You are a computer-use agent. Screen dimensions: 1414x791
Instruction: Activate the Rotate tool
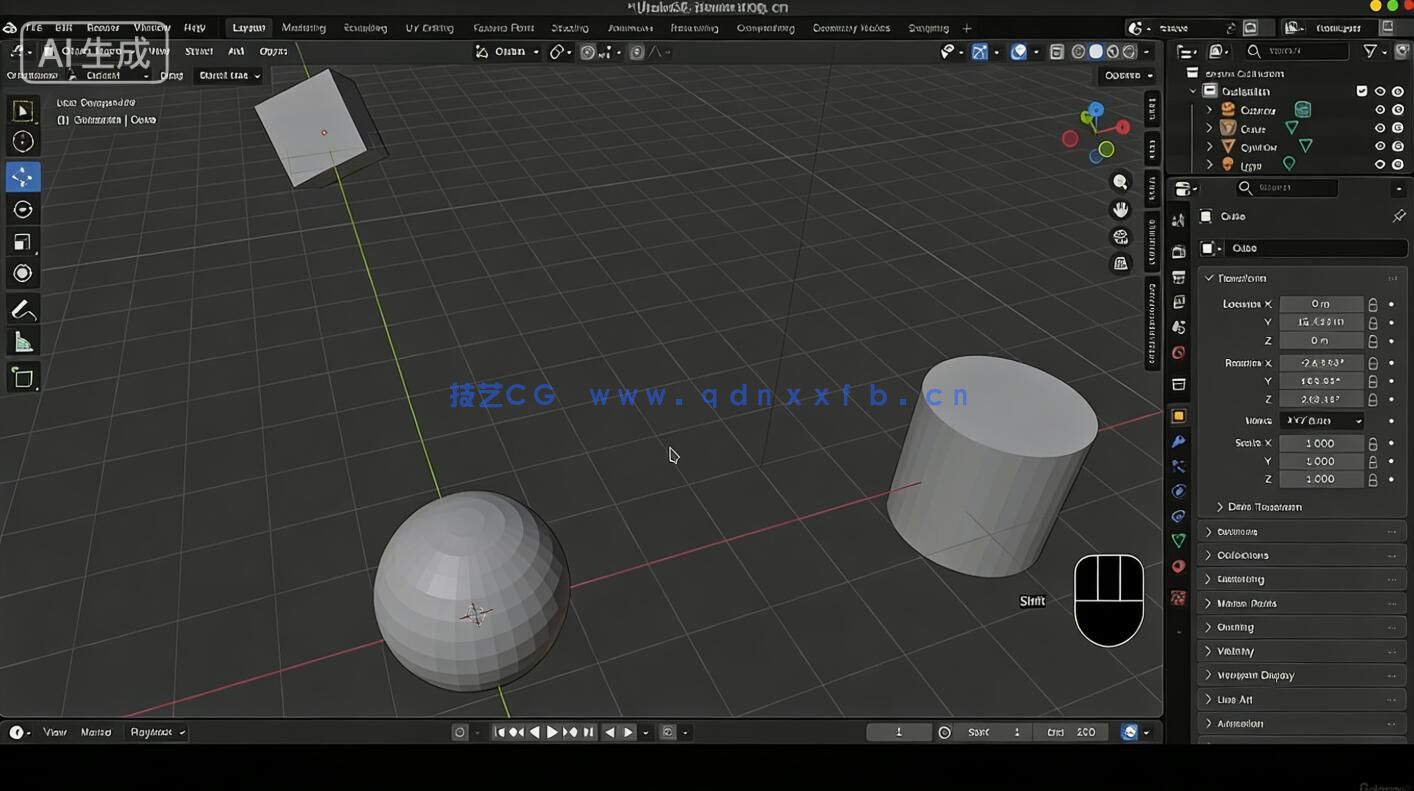click(22, 209)
